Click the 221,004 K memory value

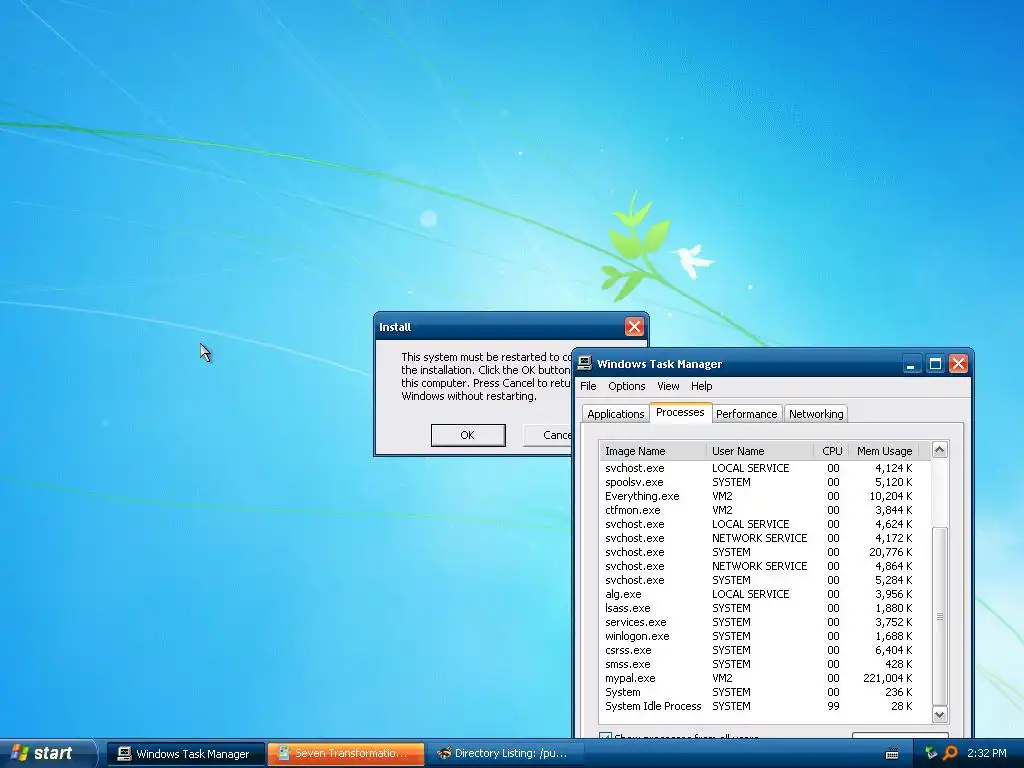(888, 679)
